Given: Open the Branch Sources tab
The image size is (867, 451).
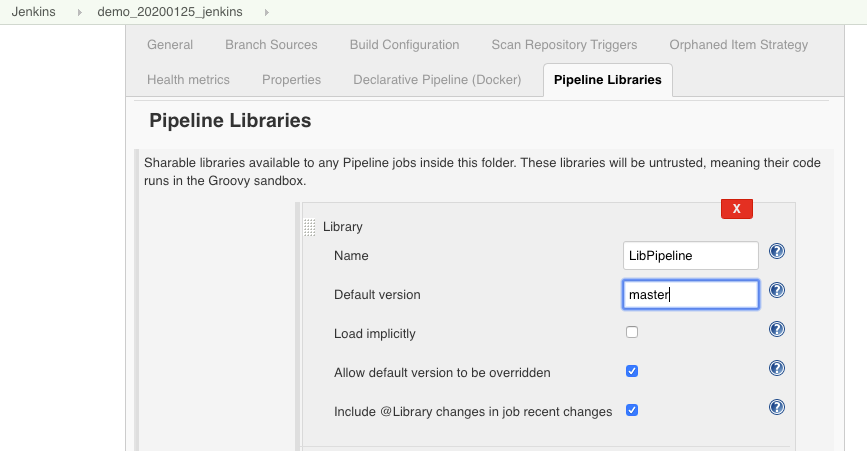Looking at the screenshot, I should click(271, 45).
